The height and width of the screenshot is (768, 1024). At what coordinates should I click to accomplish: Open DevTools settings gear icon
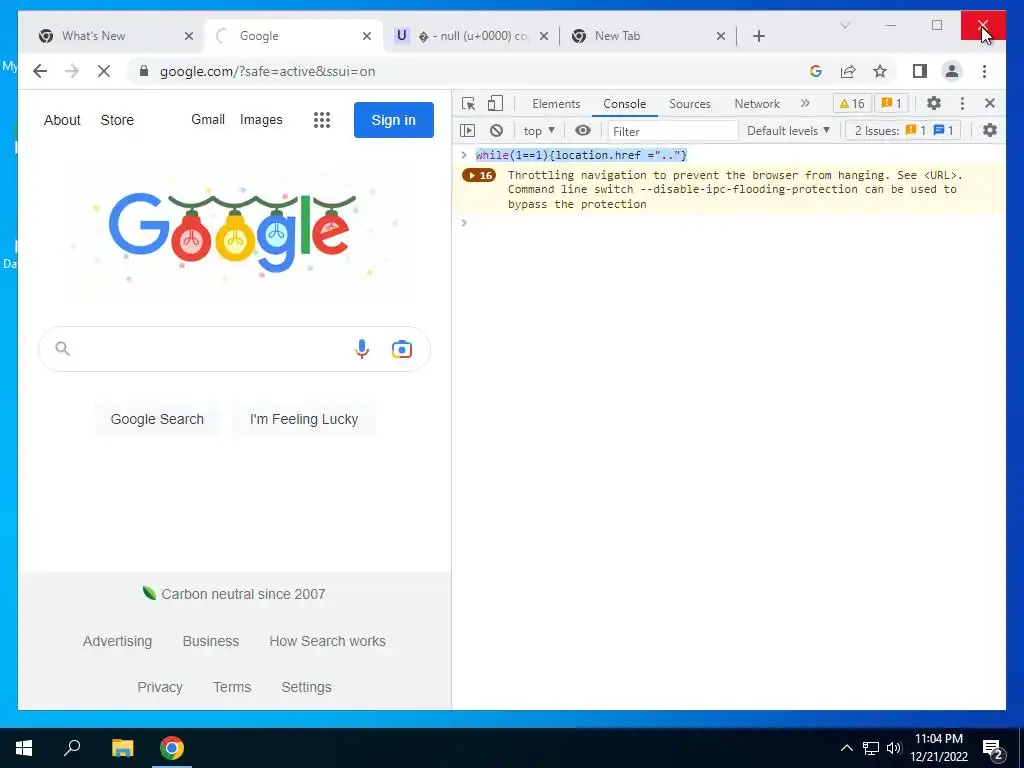pyautogui.click(x=934, y=103)
